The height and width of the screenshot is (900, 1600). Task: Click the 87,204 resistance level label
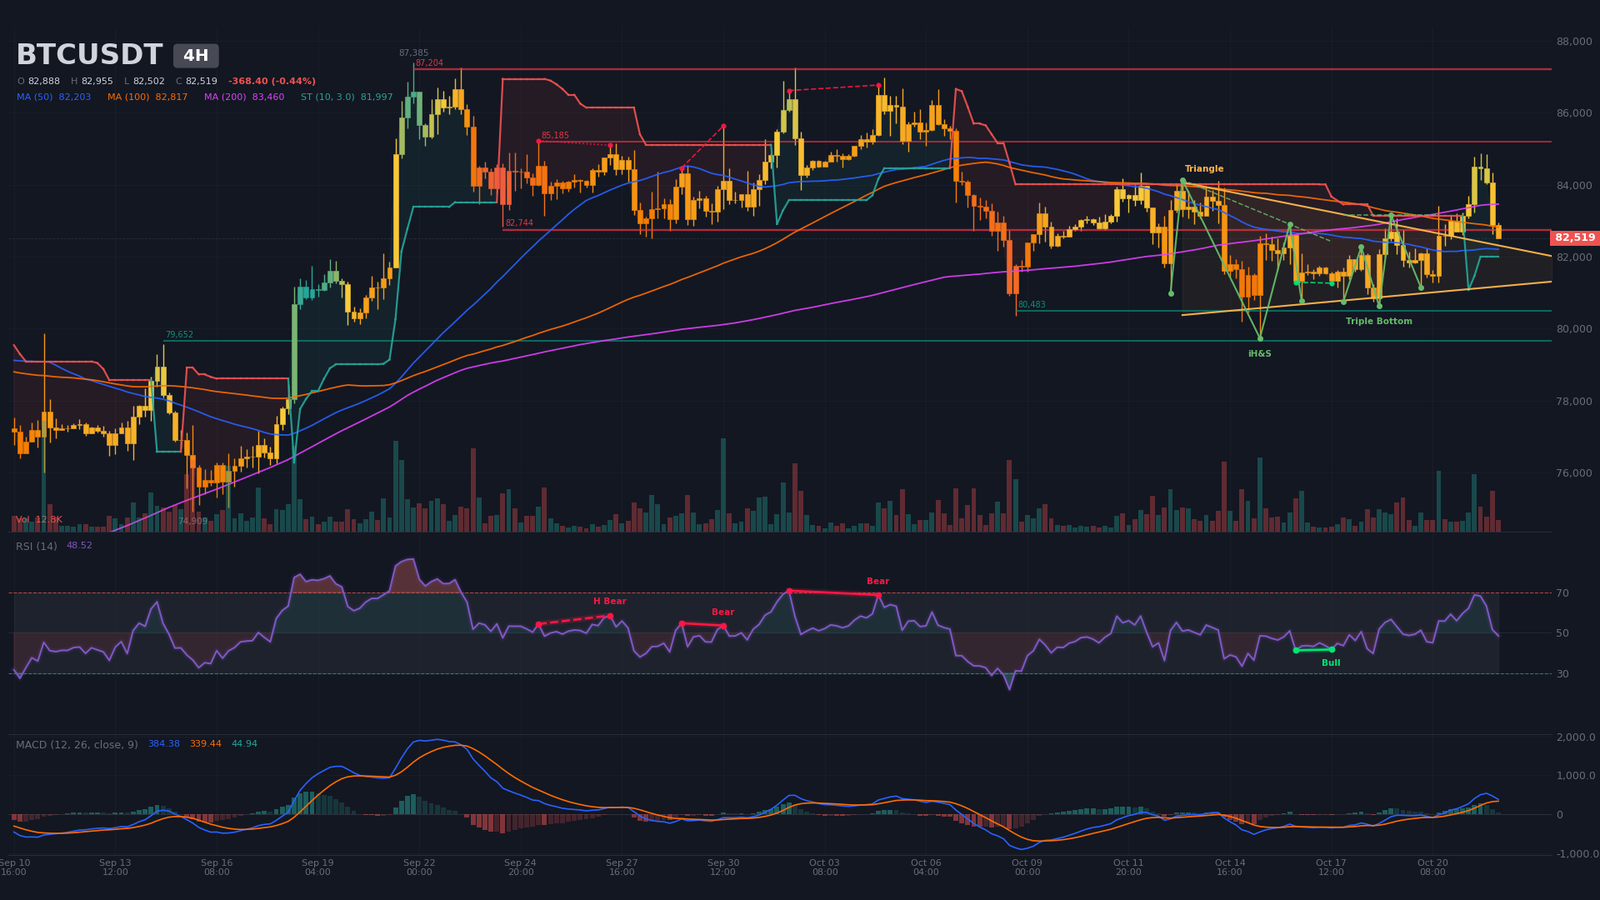tap(429, 63)
